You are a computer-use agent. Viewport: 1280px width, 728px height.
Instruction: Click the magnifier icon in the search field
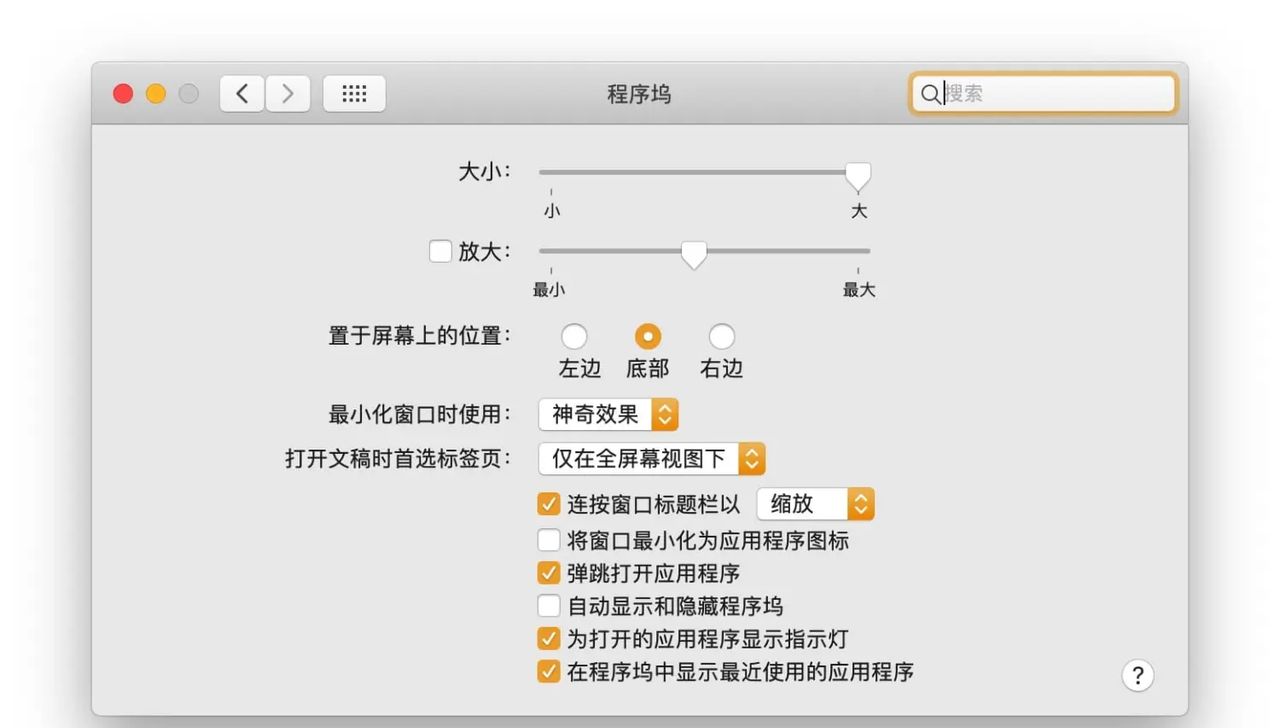tap(929, 94)
